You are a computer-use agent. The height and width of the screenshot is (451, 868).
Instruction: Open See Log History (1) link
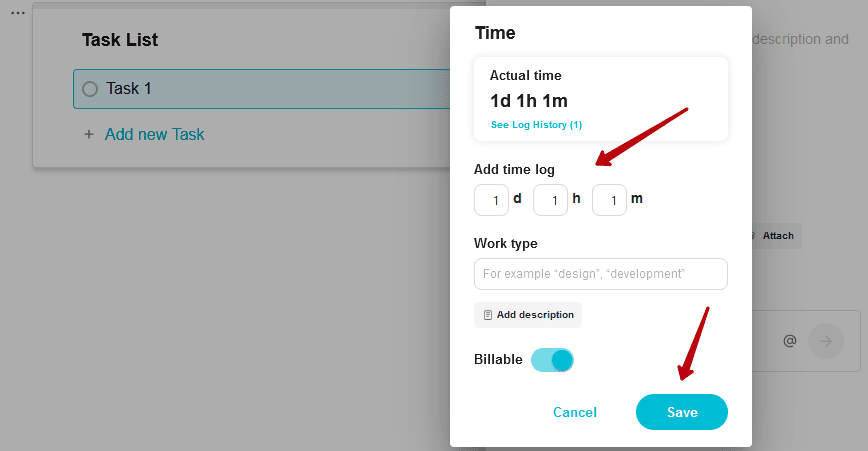536,125
